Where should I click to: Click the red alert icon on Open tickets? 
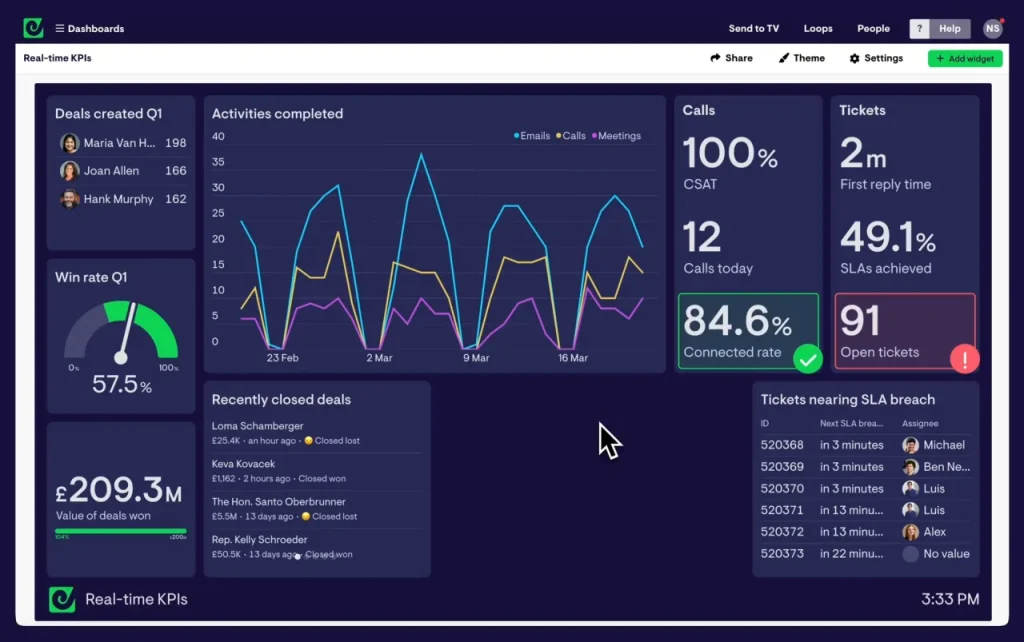(x=964, y=358)
